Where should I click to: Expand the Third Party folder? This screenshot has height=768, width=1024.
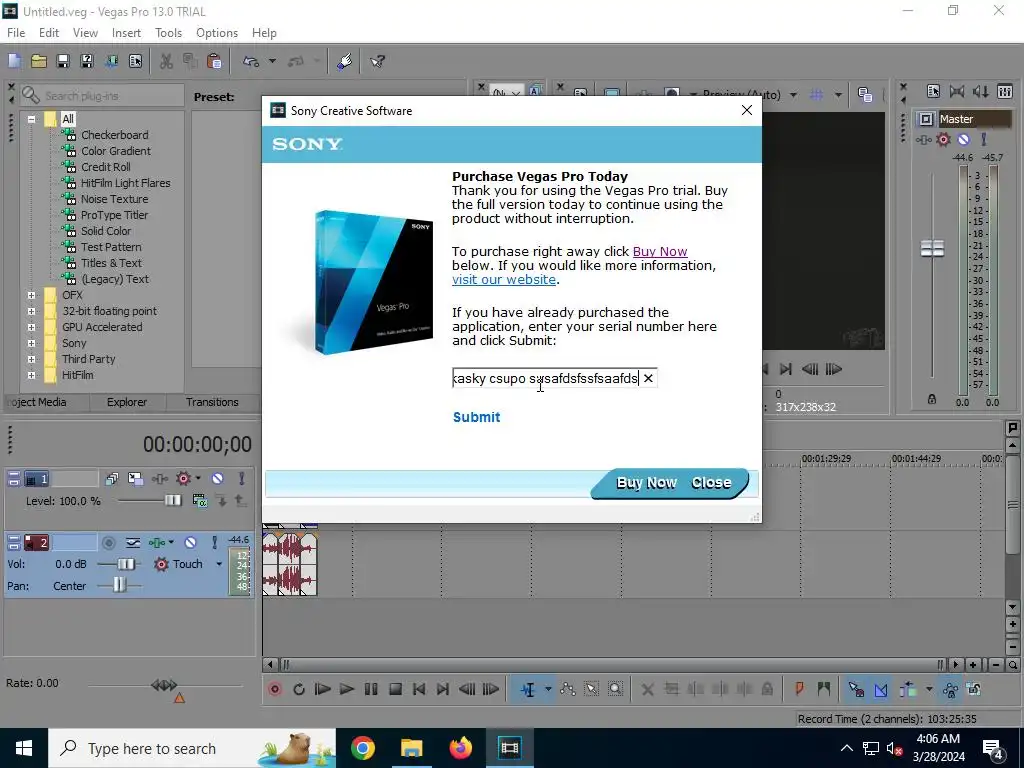[x=31, y=359]
